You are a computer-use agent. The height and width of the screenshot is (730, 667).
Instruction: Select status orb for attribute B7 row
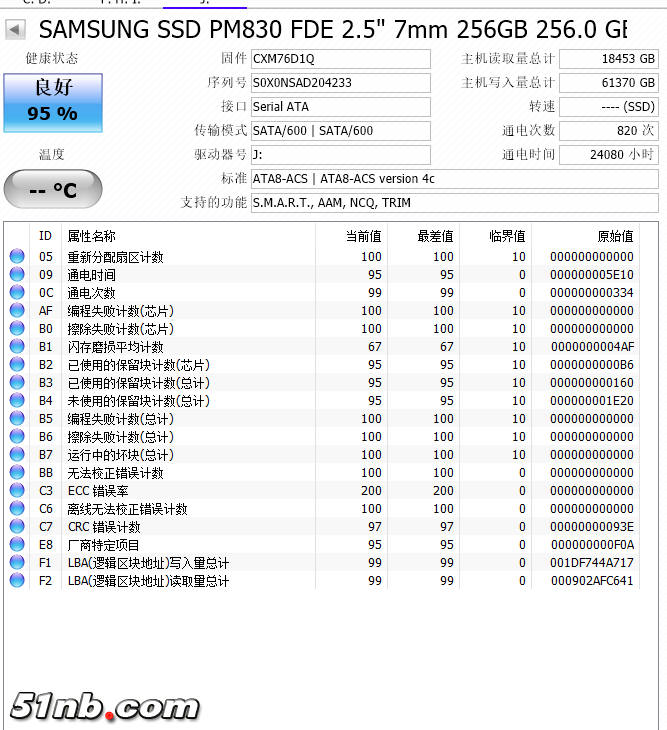pos(17,454)
